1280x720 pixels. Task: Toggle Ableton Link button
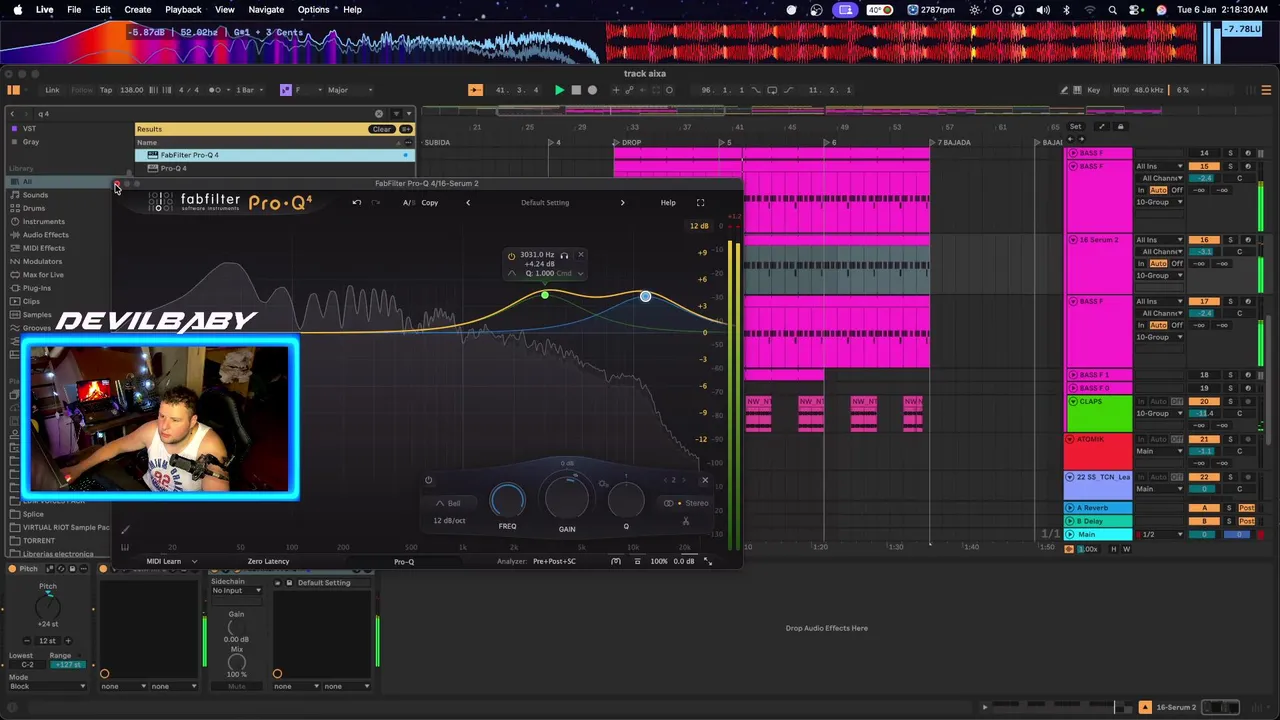52,90
